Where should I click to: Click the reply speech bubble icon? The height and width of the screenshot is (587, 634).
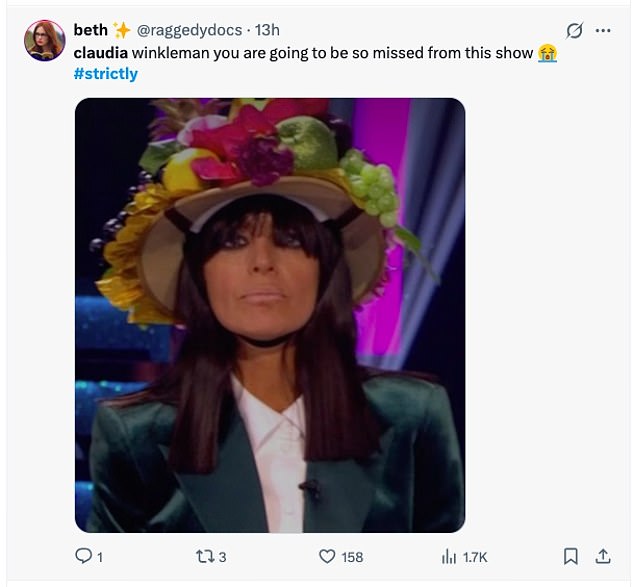[83, 556]
